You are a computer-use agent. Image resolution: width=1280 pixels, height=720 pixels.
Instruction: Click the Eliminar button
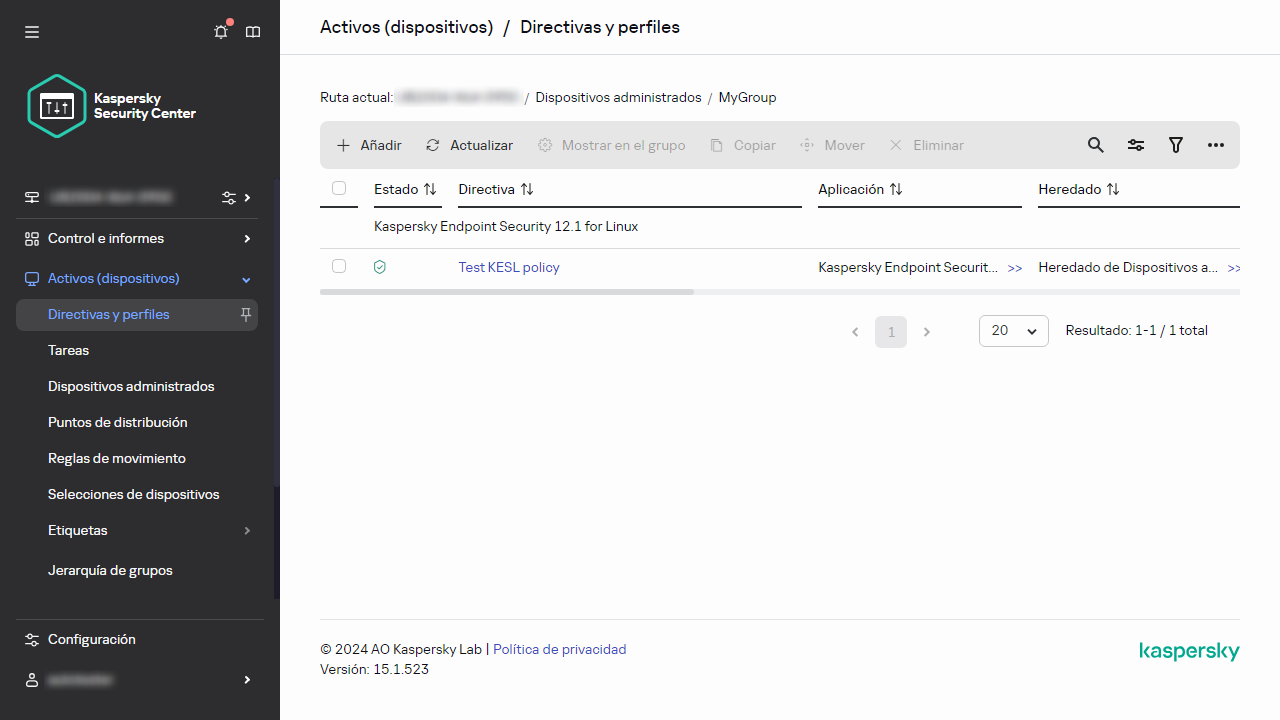pyautogui.click(x=926, y=145)
